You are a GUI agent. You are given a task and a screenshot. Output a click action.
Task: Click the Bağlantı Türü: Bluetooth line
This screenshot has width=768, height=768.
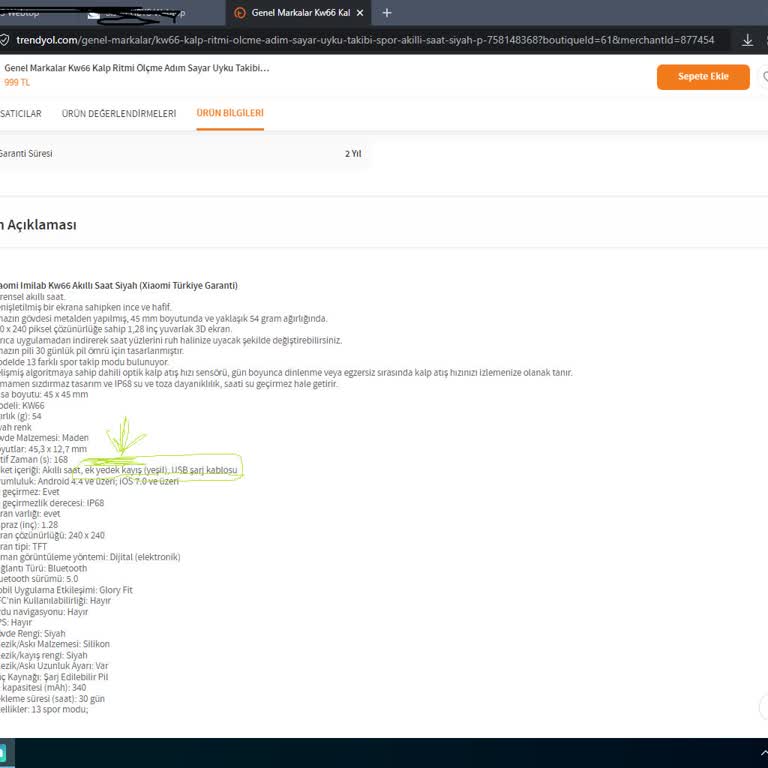tap(44, 568)
